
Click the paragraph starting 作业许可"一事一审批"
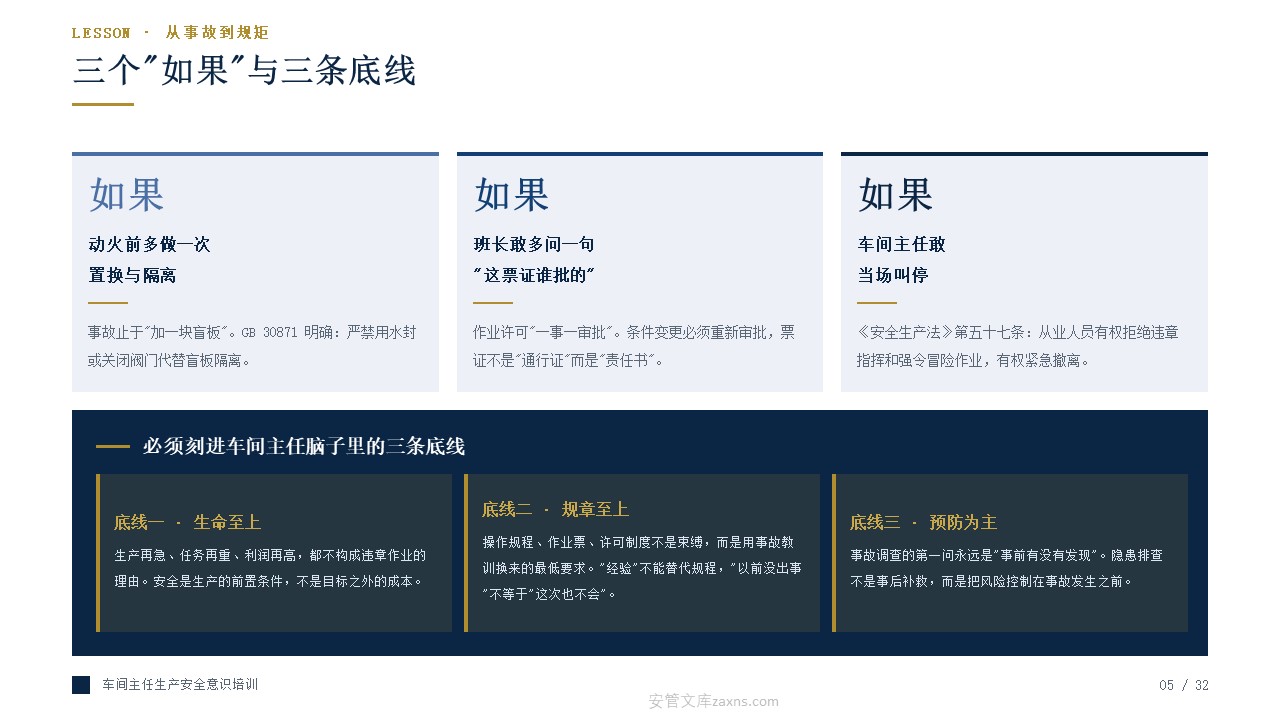[635, 346]
